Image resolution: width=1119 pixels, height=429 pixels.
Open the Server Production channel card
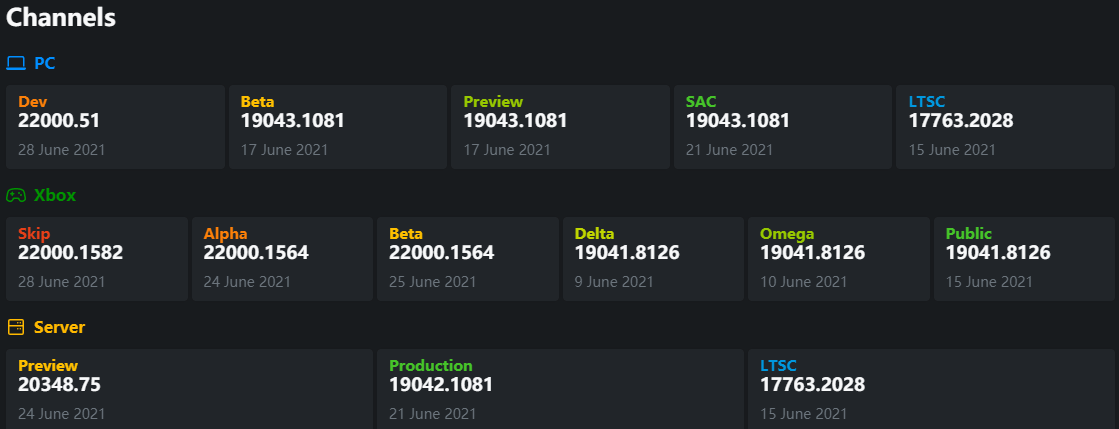pos(560,389)
